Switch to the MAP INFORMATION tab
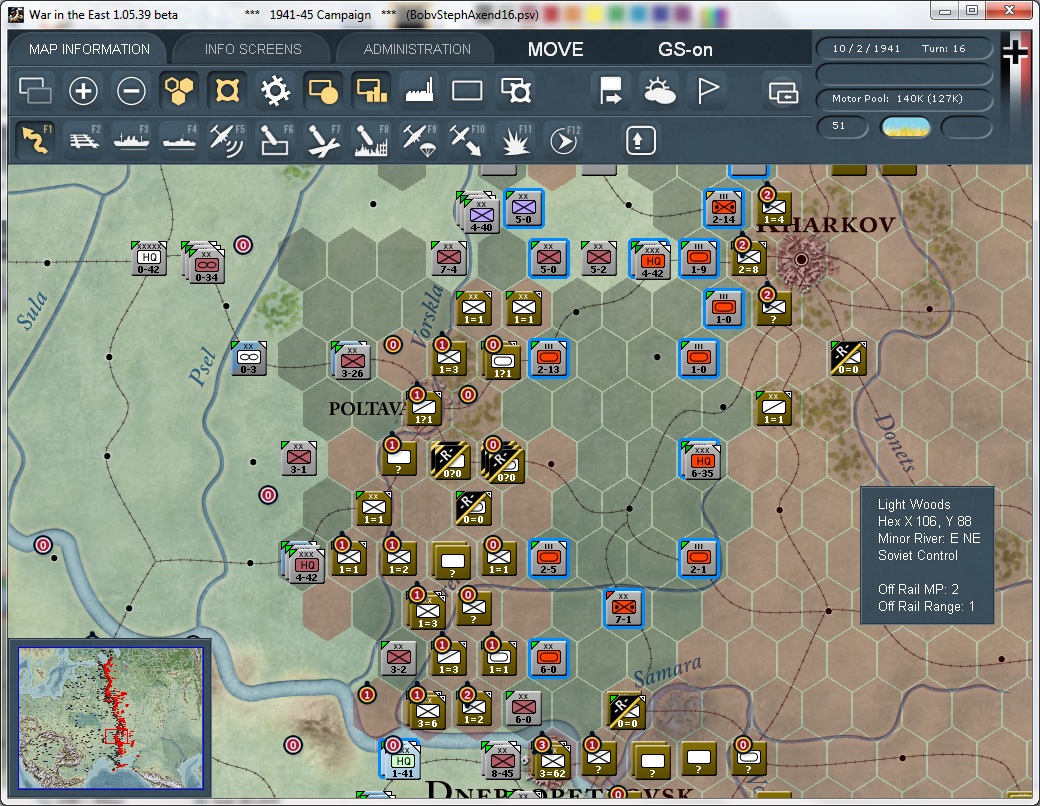The width and height of the screenshot is (1040, 806). tap(90, 49)
